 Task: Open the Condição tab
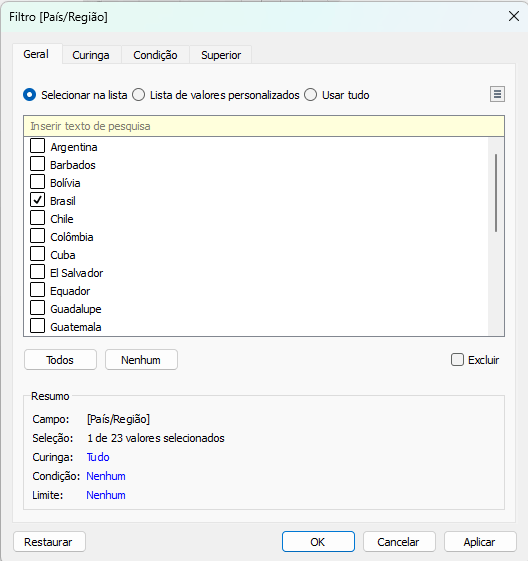[155, 55]
